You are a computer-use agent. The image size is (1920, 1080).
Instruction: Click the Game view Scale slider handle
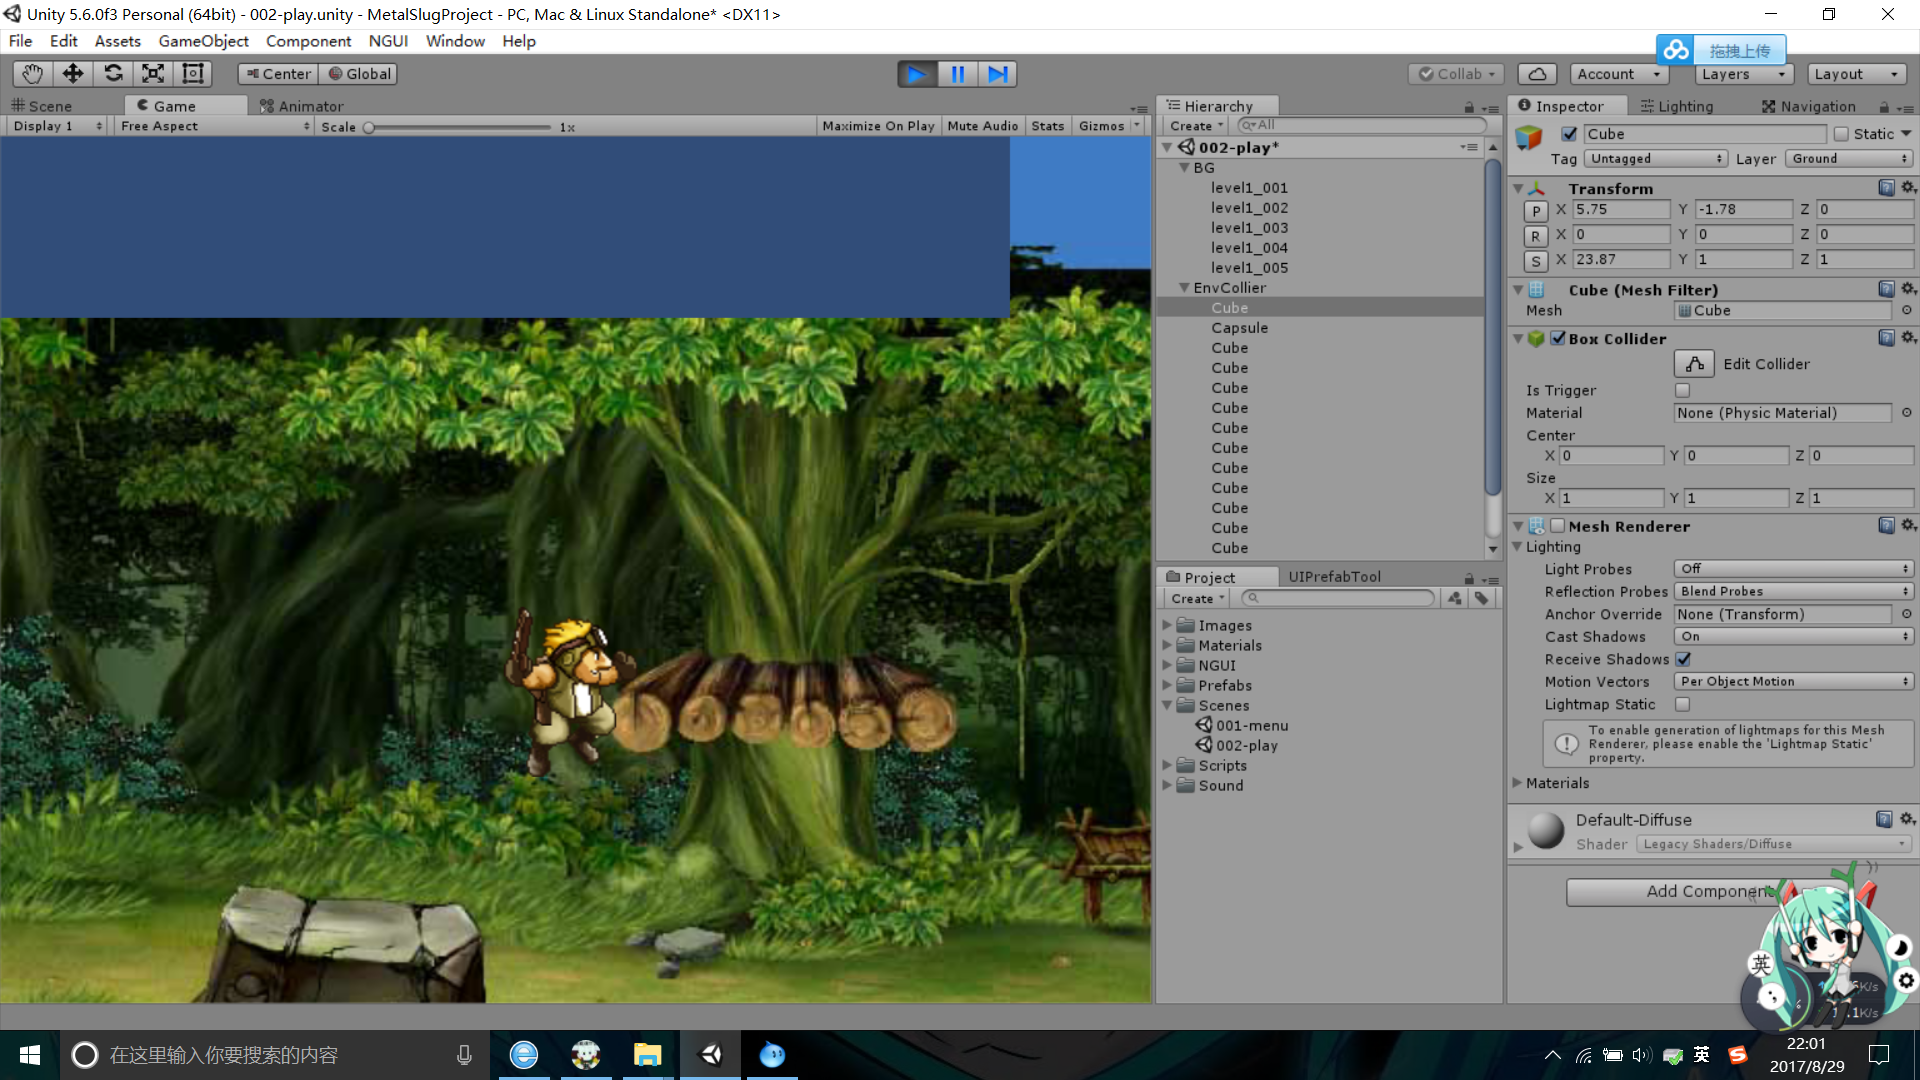click(x=369, y=127)
